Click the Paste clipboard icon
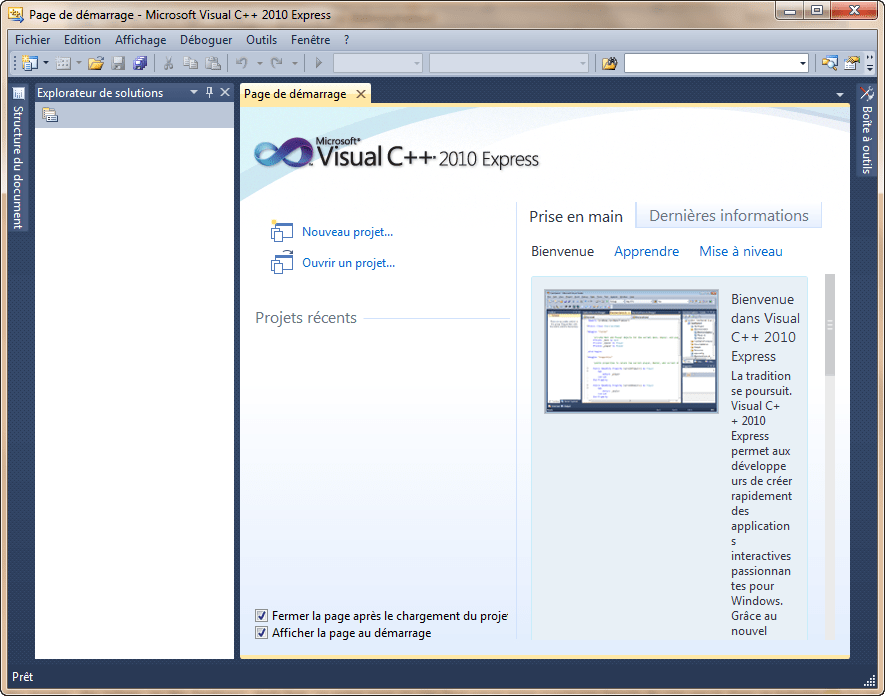The width and height of the screenshot is (885, 696). [213, 63]
